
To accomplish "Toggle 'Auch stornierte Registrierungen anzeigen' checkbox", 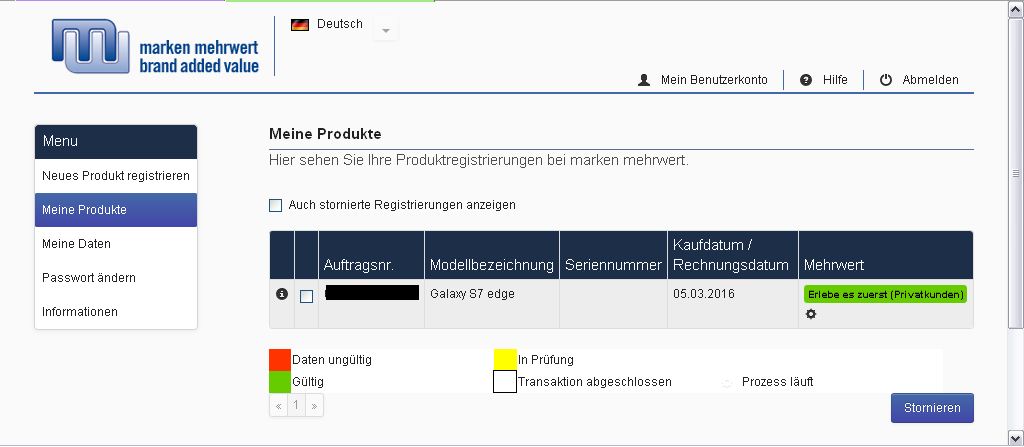I will (x=276, y=206).
